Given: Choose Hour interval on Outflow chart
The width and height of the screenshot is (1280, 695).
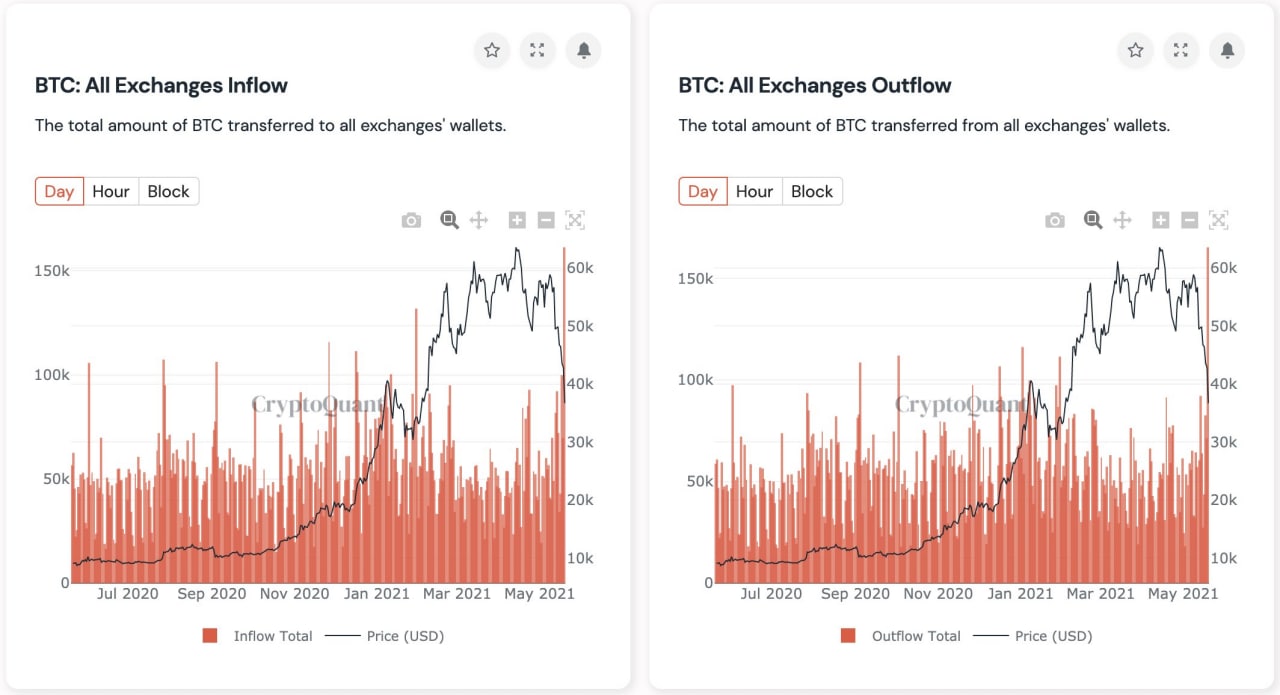Looking at the screenshot, I should pyautogui.click(x=754, y=191).
